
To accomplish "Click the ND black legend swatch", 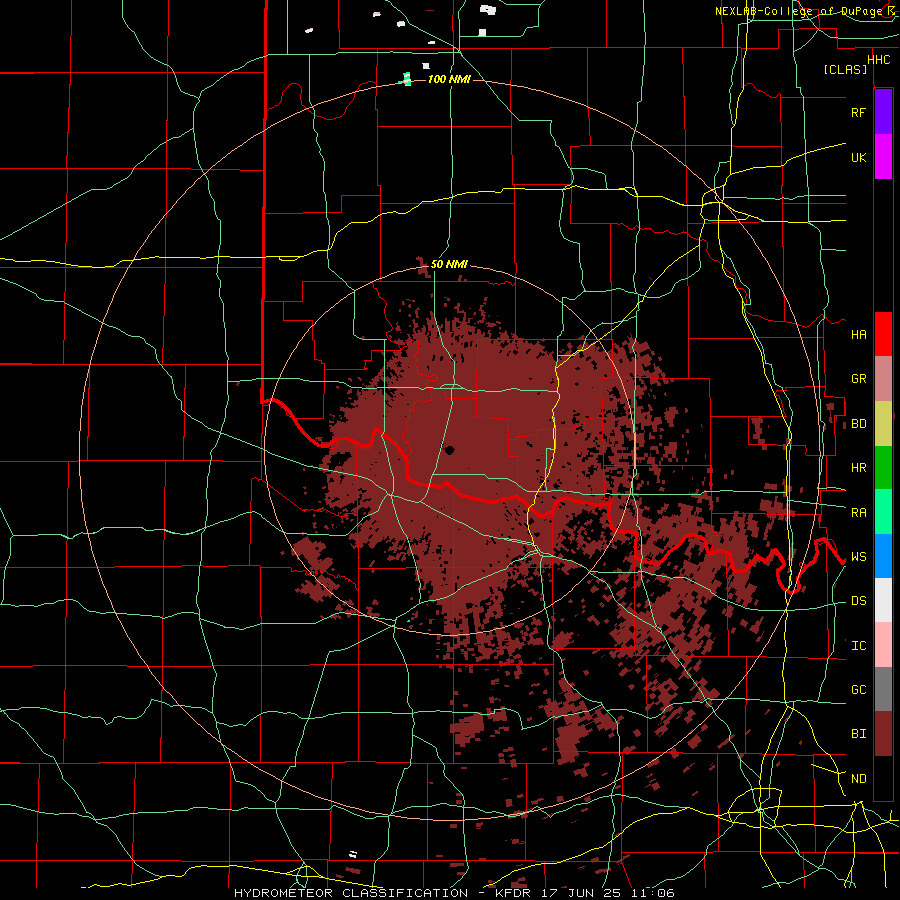I will [883, 778].
